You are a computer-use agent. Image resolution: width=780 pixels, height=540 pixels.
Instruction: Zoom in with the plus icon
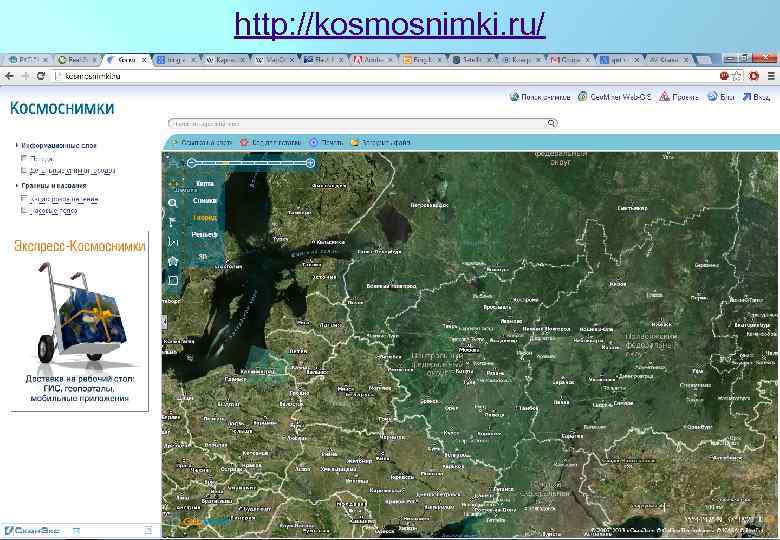point(310,163)
